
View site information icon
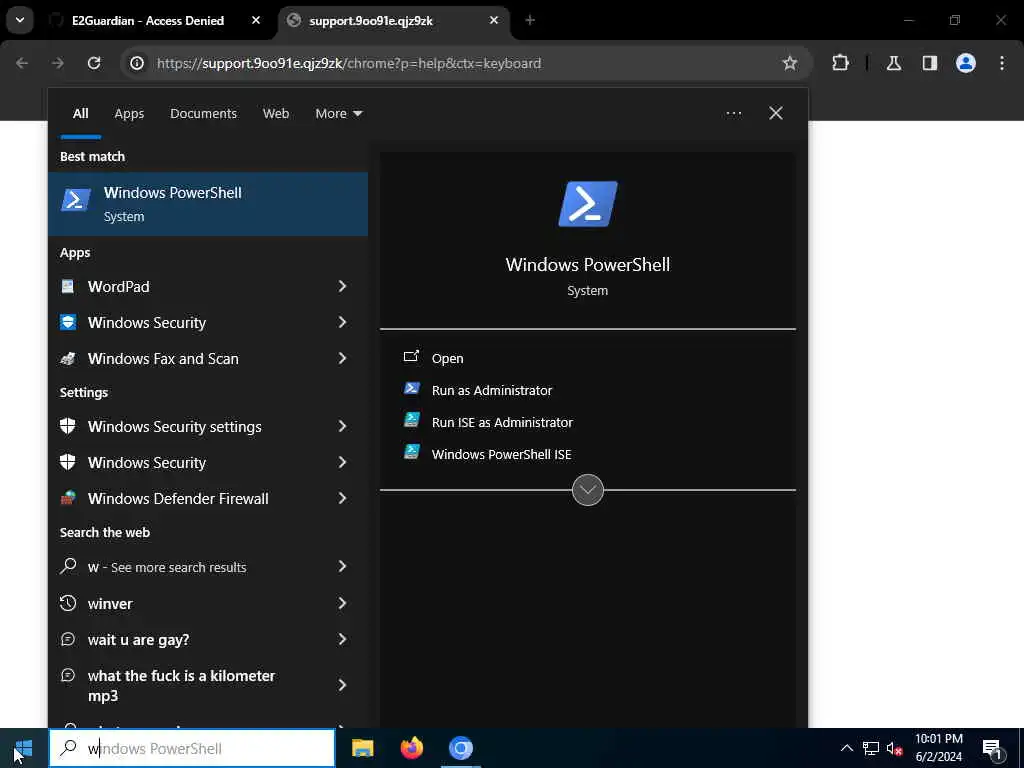tap(137, 63)
